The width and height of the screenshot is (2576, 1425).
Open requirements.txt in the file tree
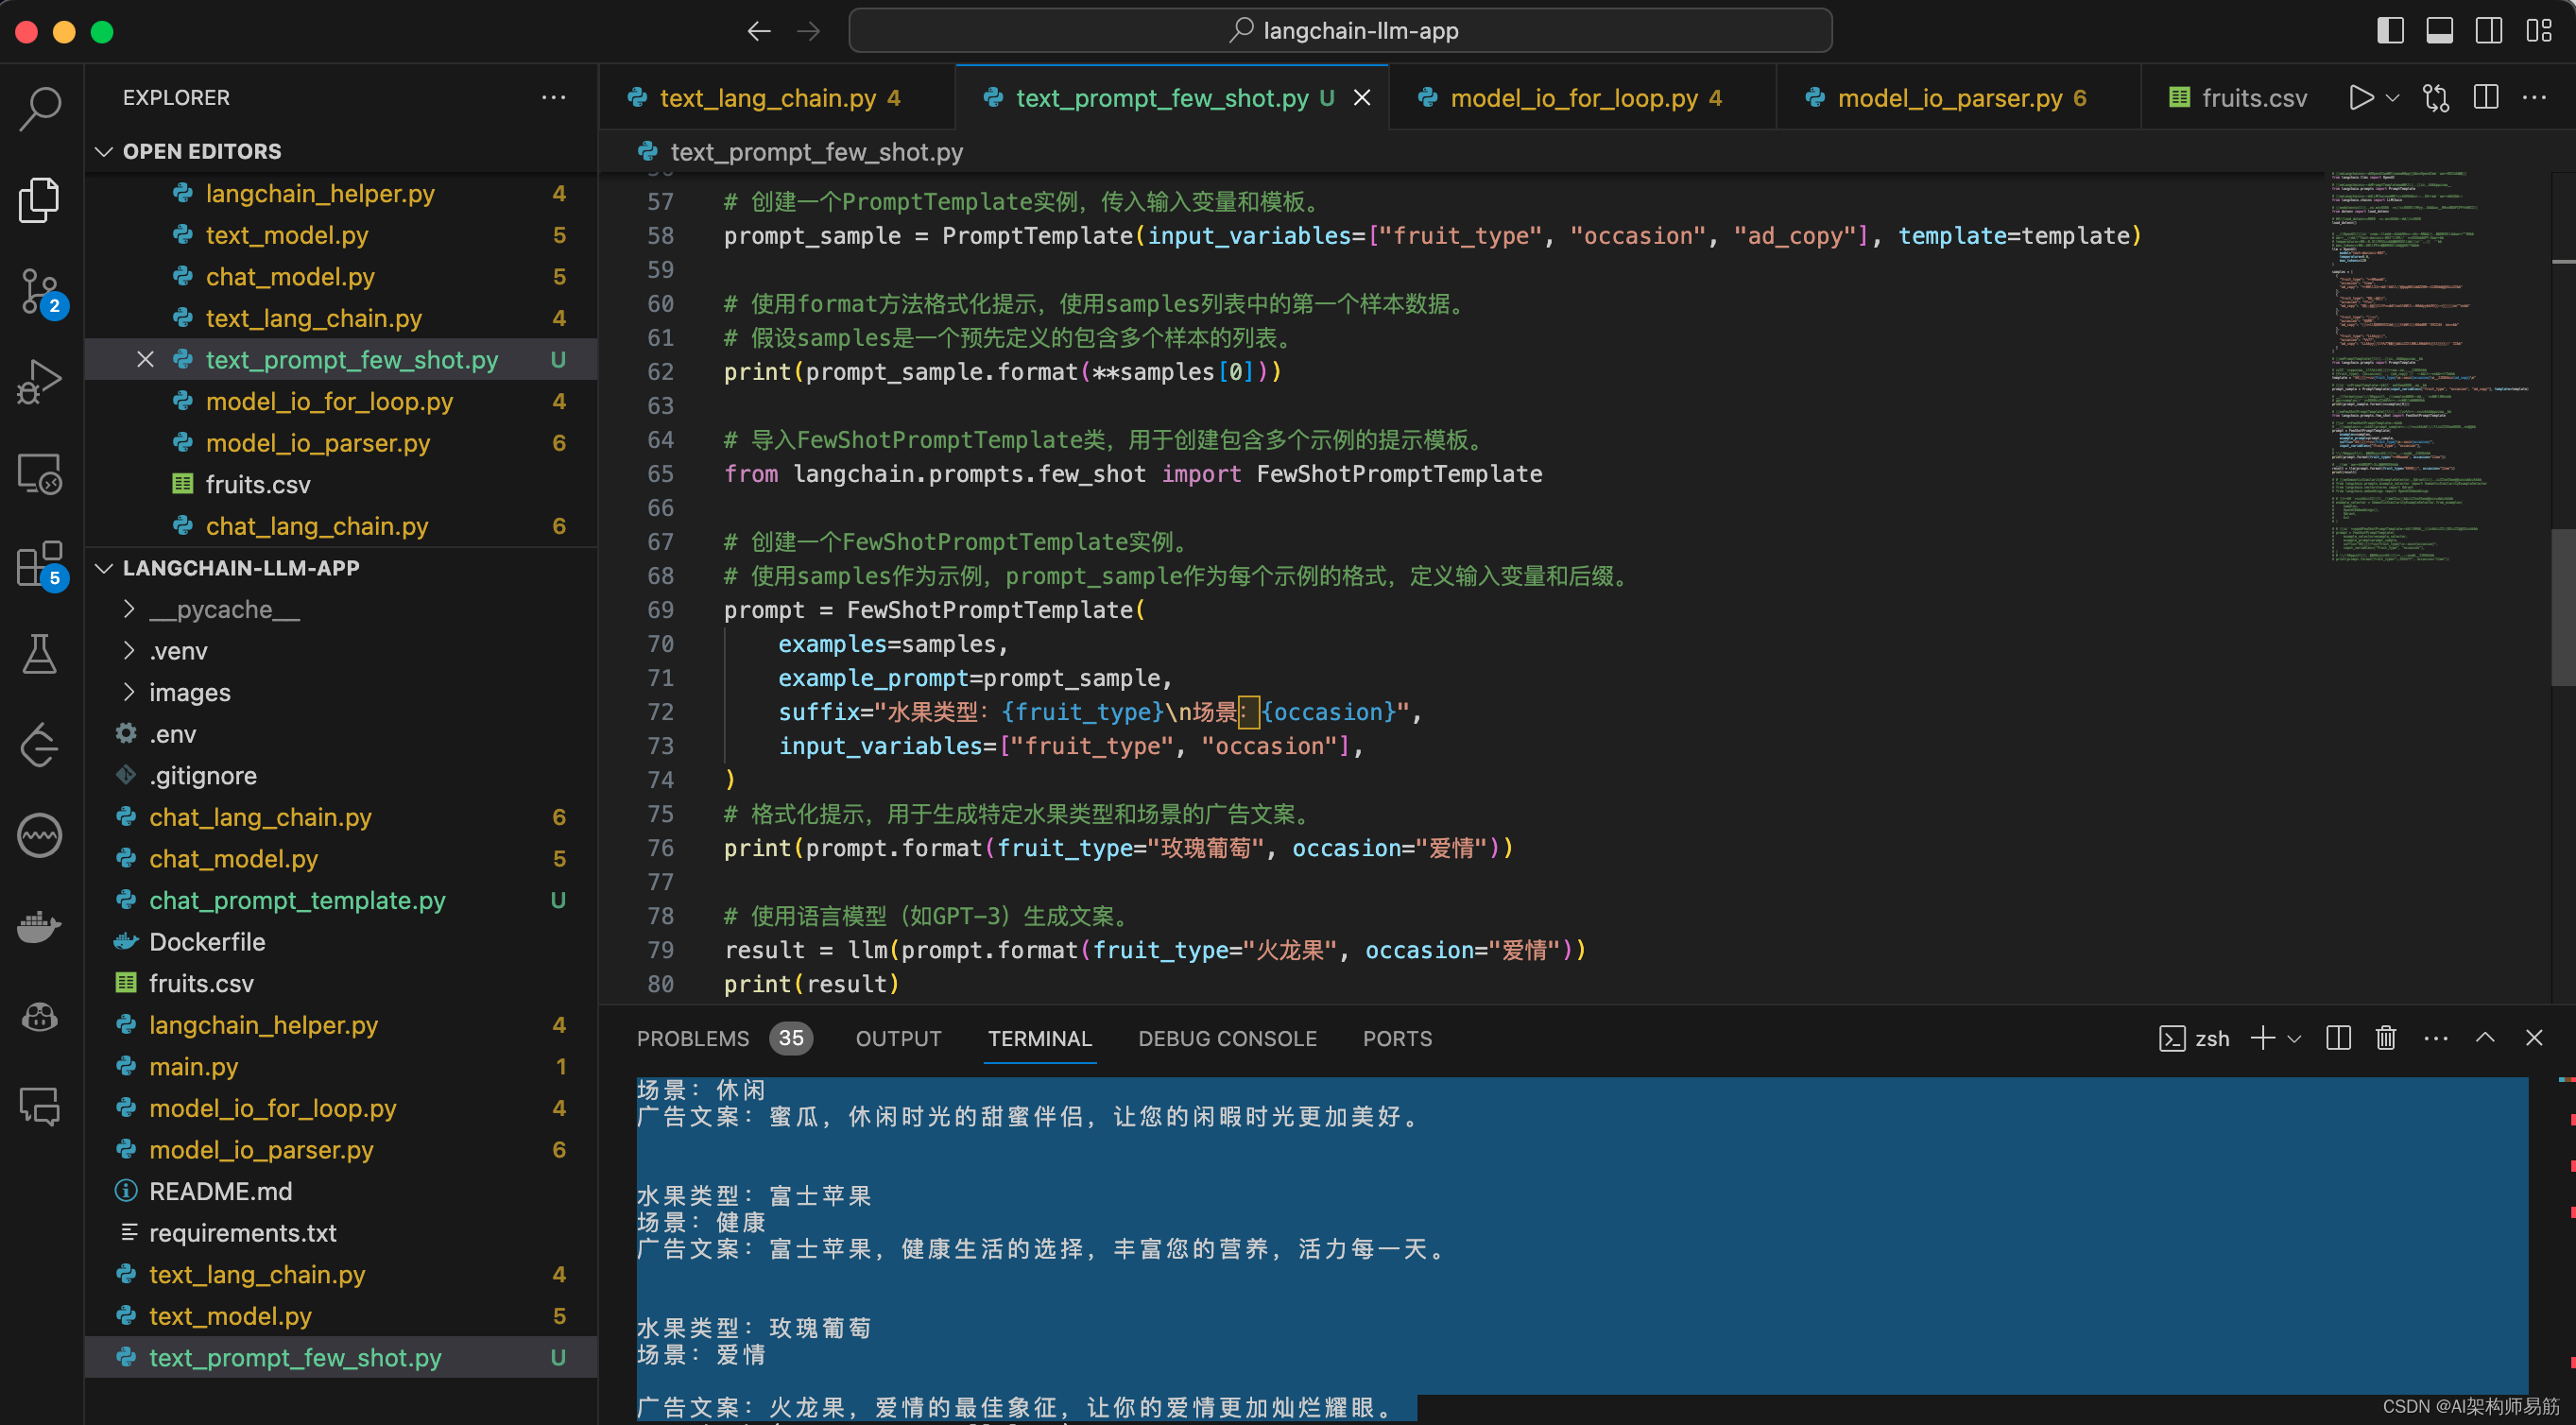point(341,1232)
